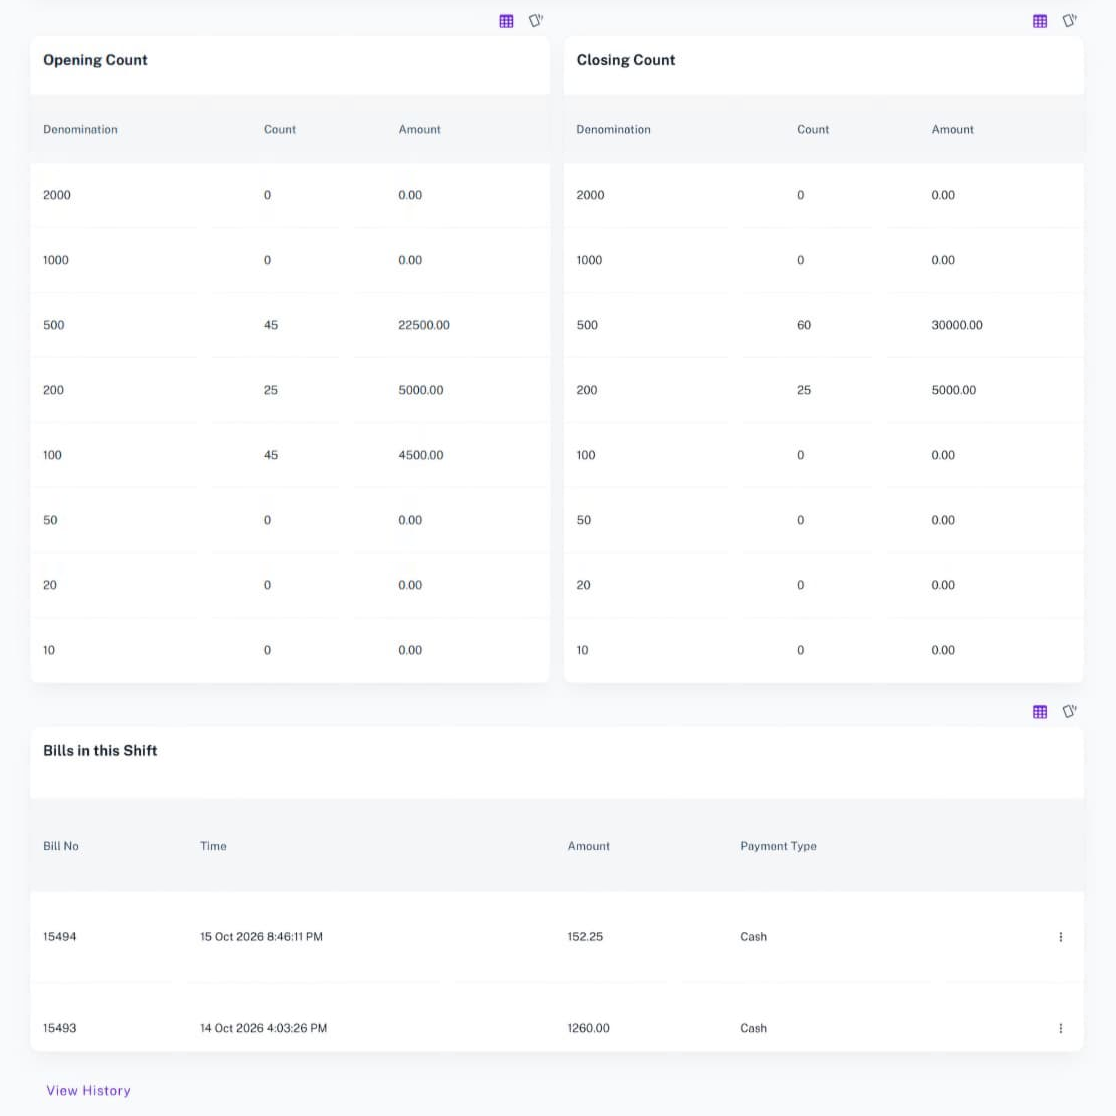Switch Opening Count to card view icon
The image size is (1116, 1116).
[x=536, y=21]
